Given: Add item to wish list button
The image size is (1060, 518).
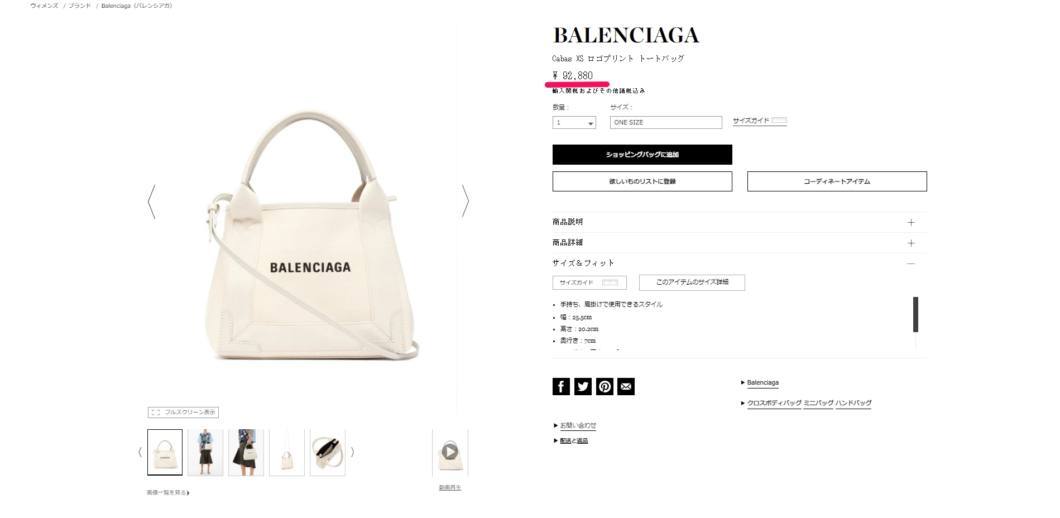Looking at the screenshot, I should coord(642,181).
